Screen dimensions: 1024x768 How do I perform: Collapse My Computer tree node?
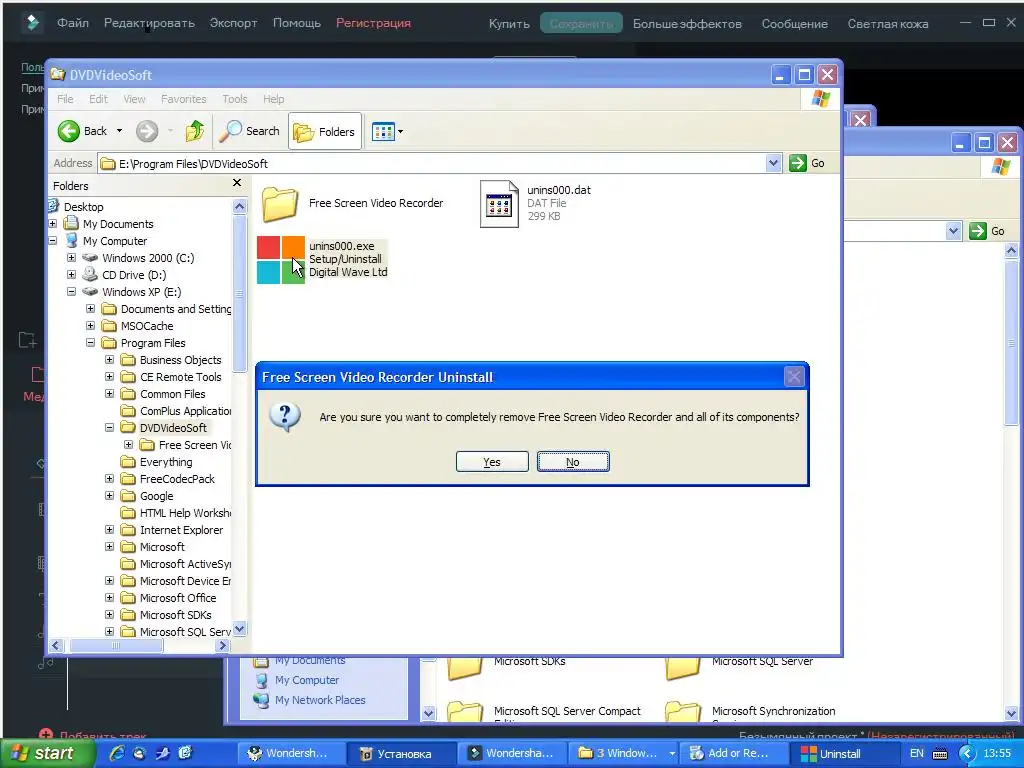click(53, 240)
